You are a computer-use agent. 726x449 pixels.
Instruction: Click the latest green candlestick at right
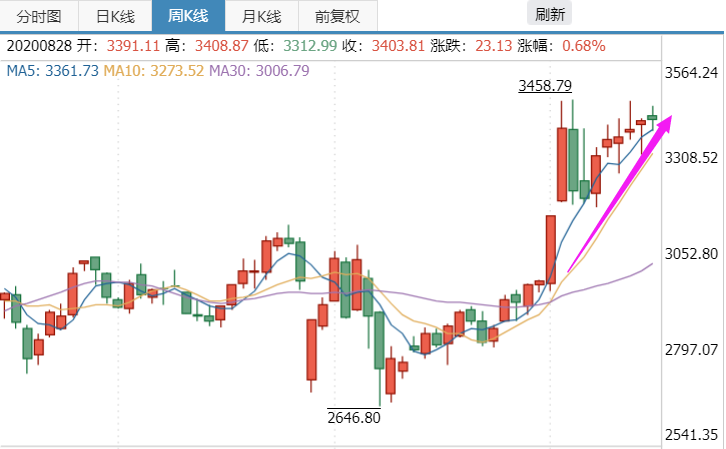[652, 118]
